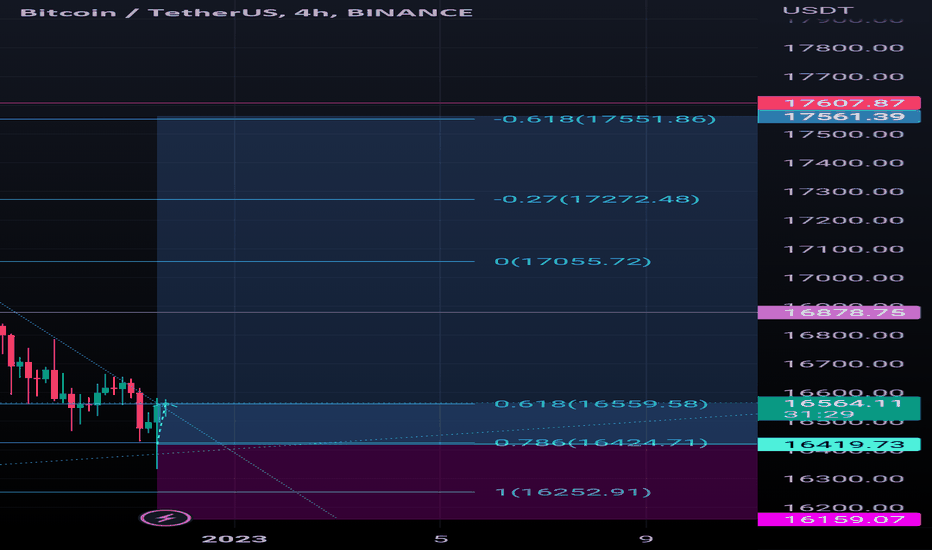Click the 16700.00 price axis tick
The image size is (932, 550).
[844, 364]
